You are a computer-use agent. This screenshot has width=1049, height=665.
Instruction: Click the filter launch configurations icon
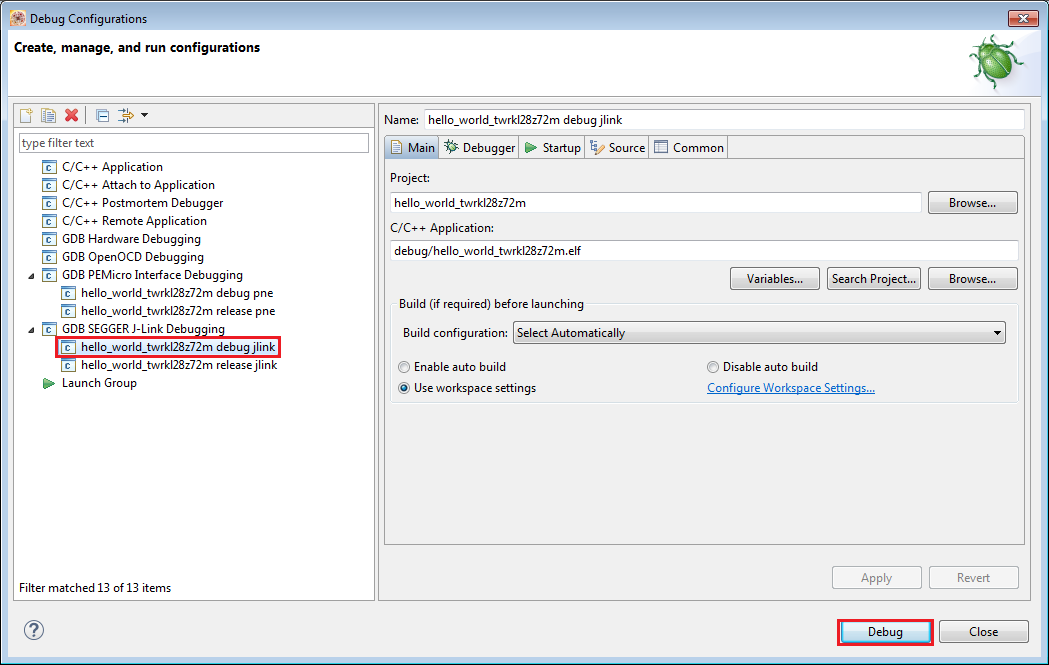(x=126, y=116)
